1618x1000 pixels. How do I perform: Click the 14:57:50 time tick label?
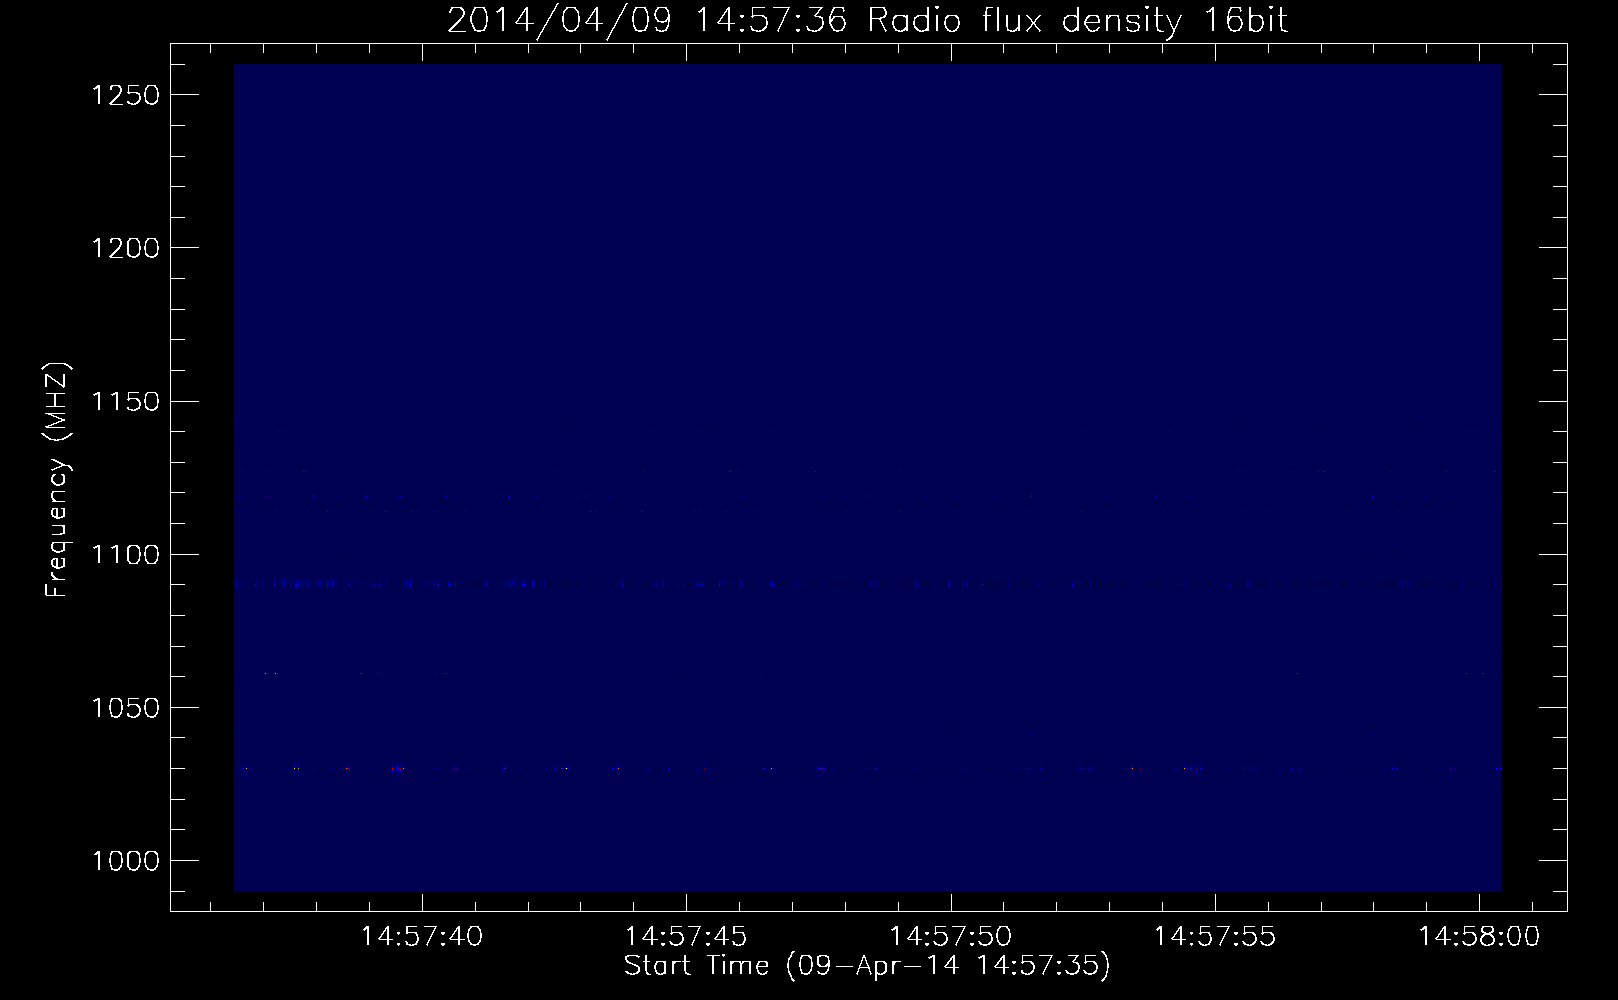click(951, 937)
